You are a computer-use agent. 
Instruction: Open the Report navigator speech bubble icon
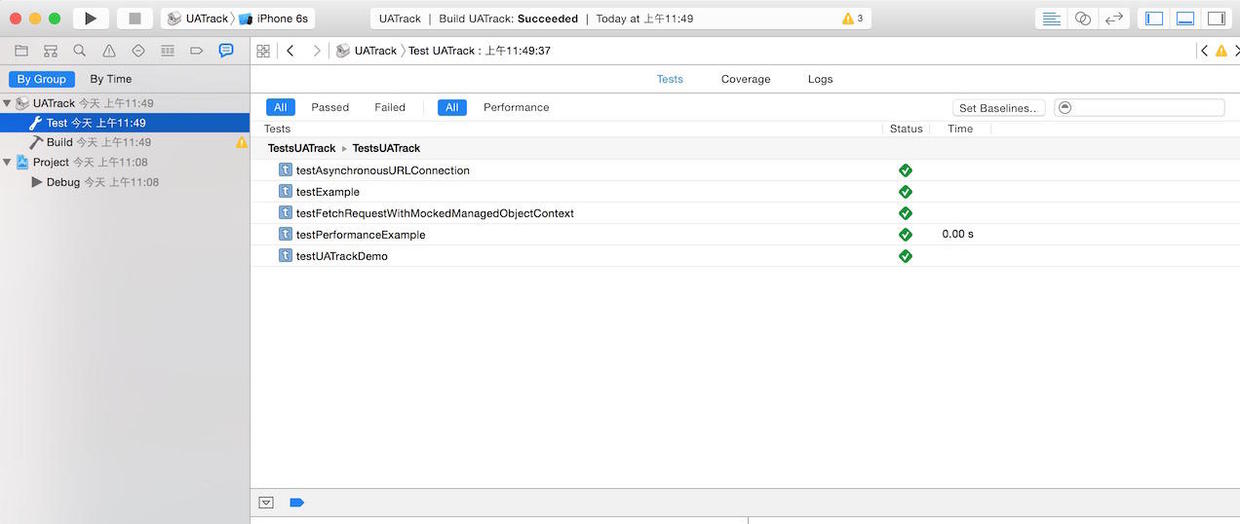tap(226, 50)
